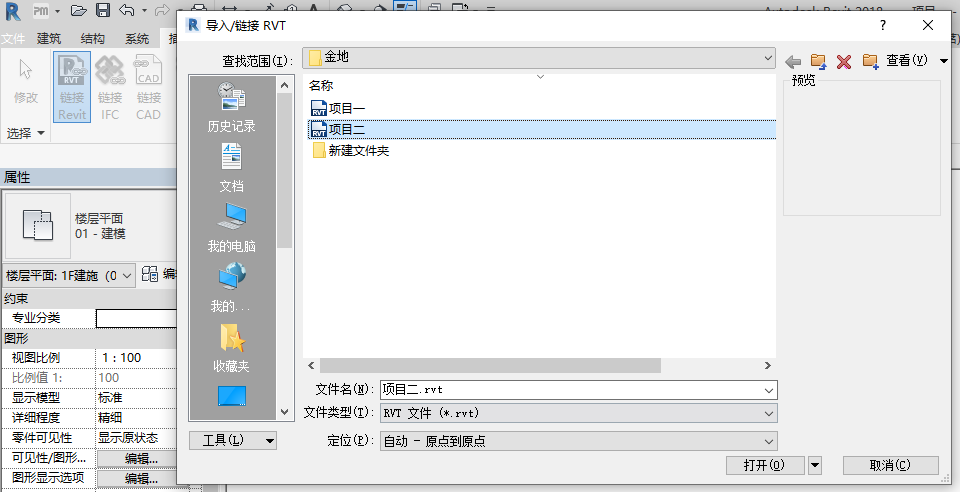Viewport: 960px width, 492px height.
Task: Click the dialog help question mark
Action: (x=882, y=25)
